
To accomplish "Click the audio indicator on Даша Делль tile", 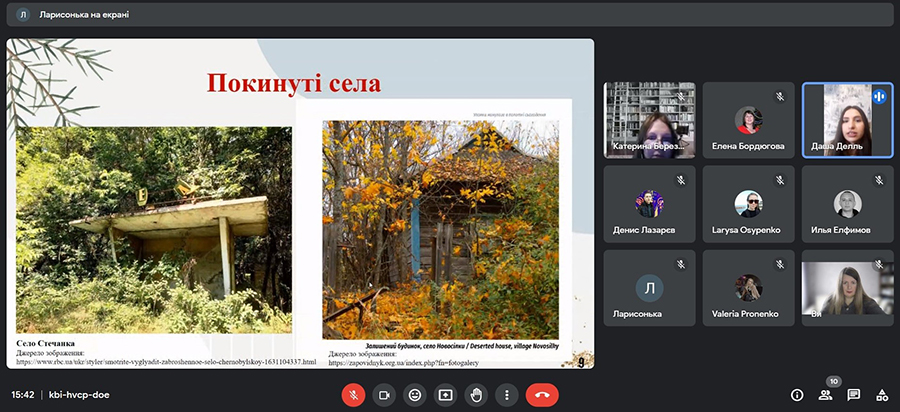I will [x=879, y=96].
